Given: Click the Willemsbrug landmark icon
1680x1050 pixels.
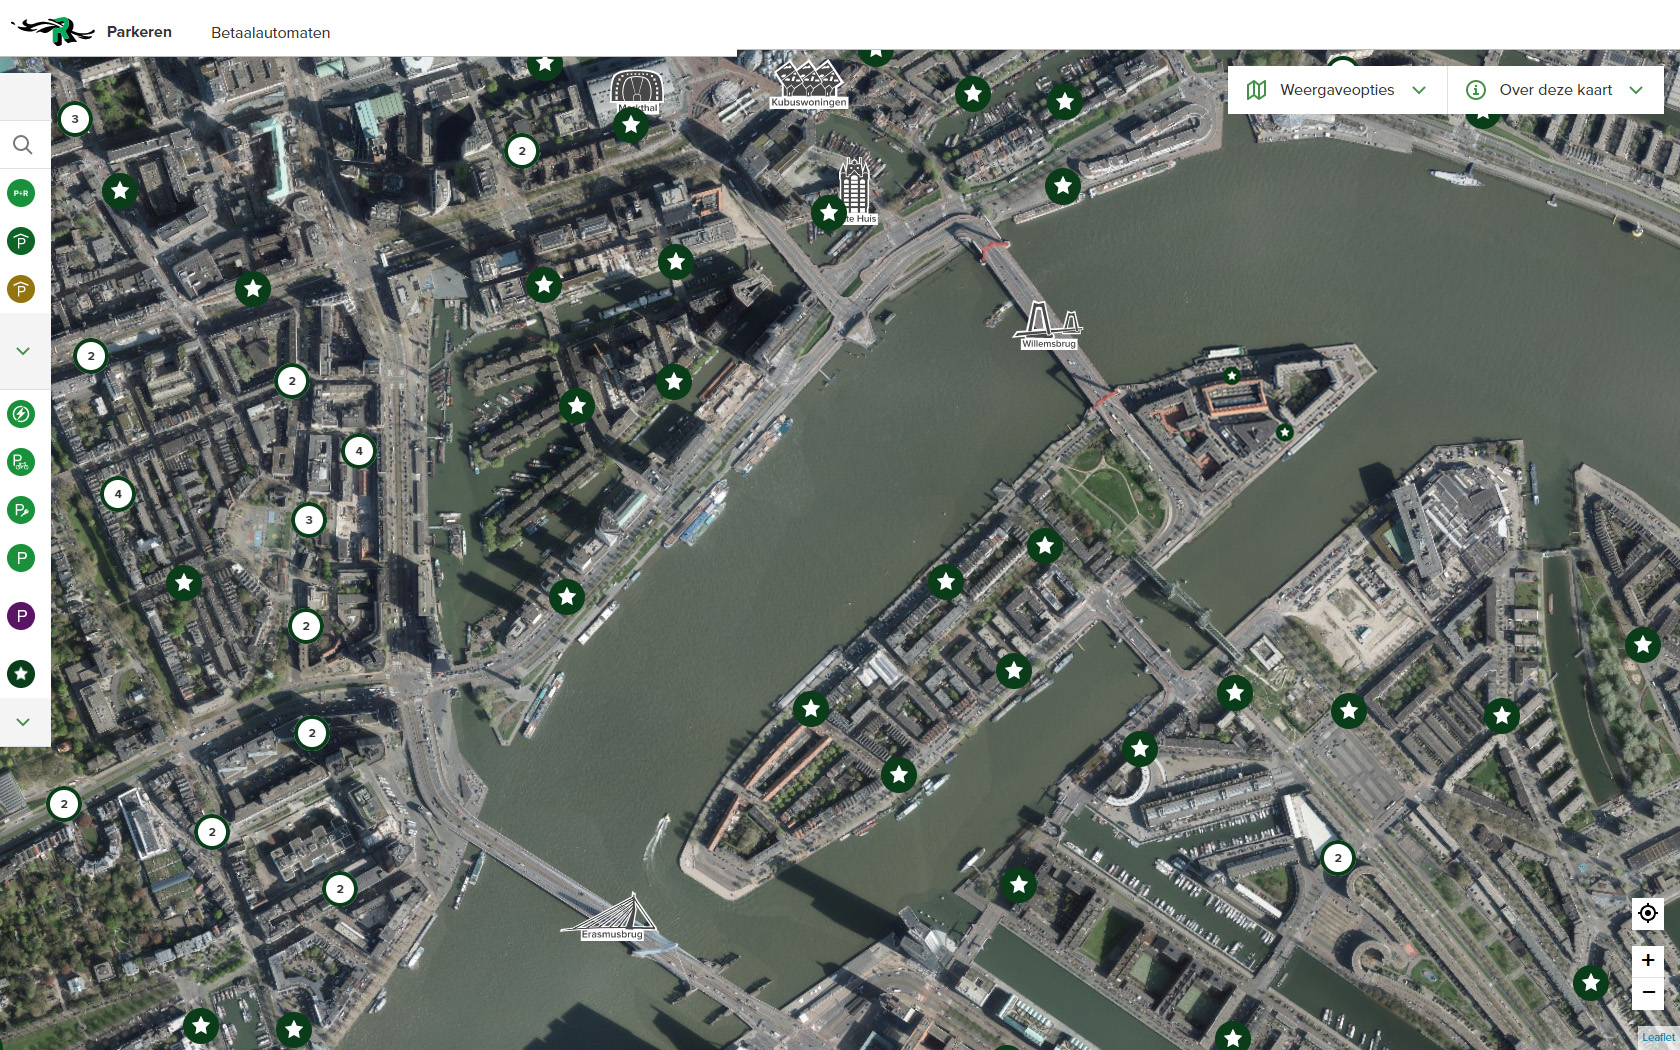Looking at the screenshot, I should click(x=1048, y=325).
